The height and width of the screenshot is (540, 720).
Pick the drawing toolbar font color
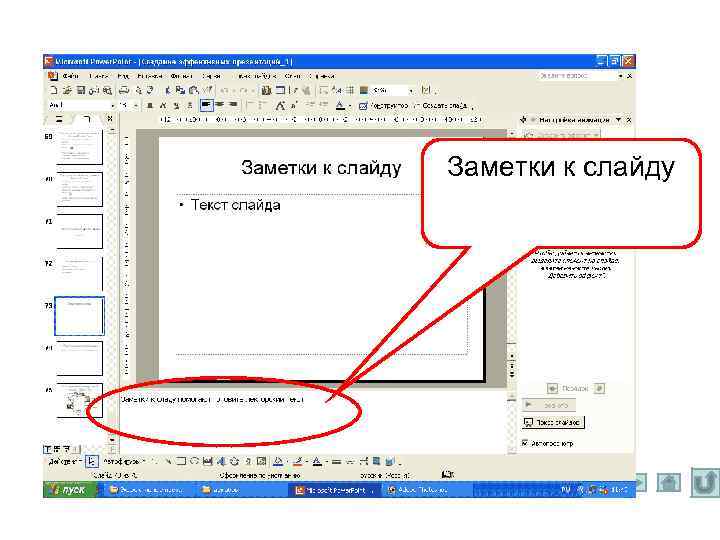click(317, 461)
